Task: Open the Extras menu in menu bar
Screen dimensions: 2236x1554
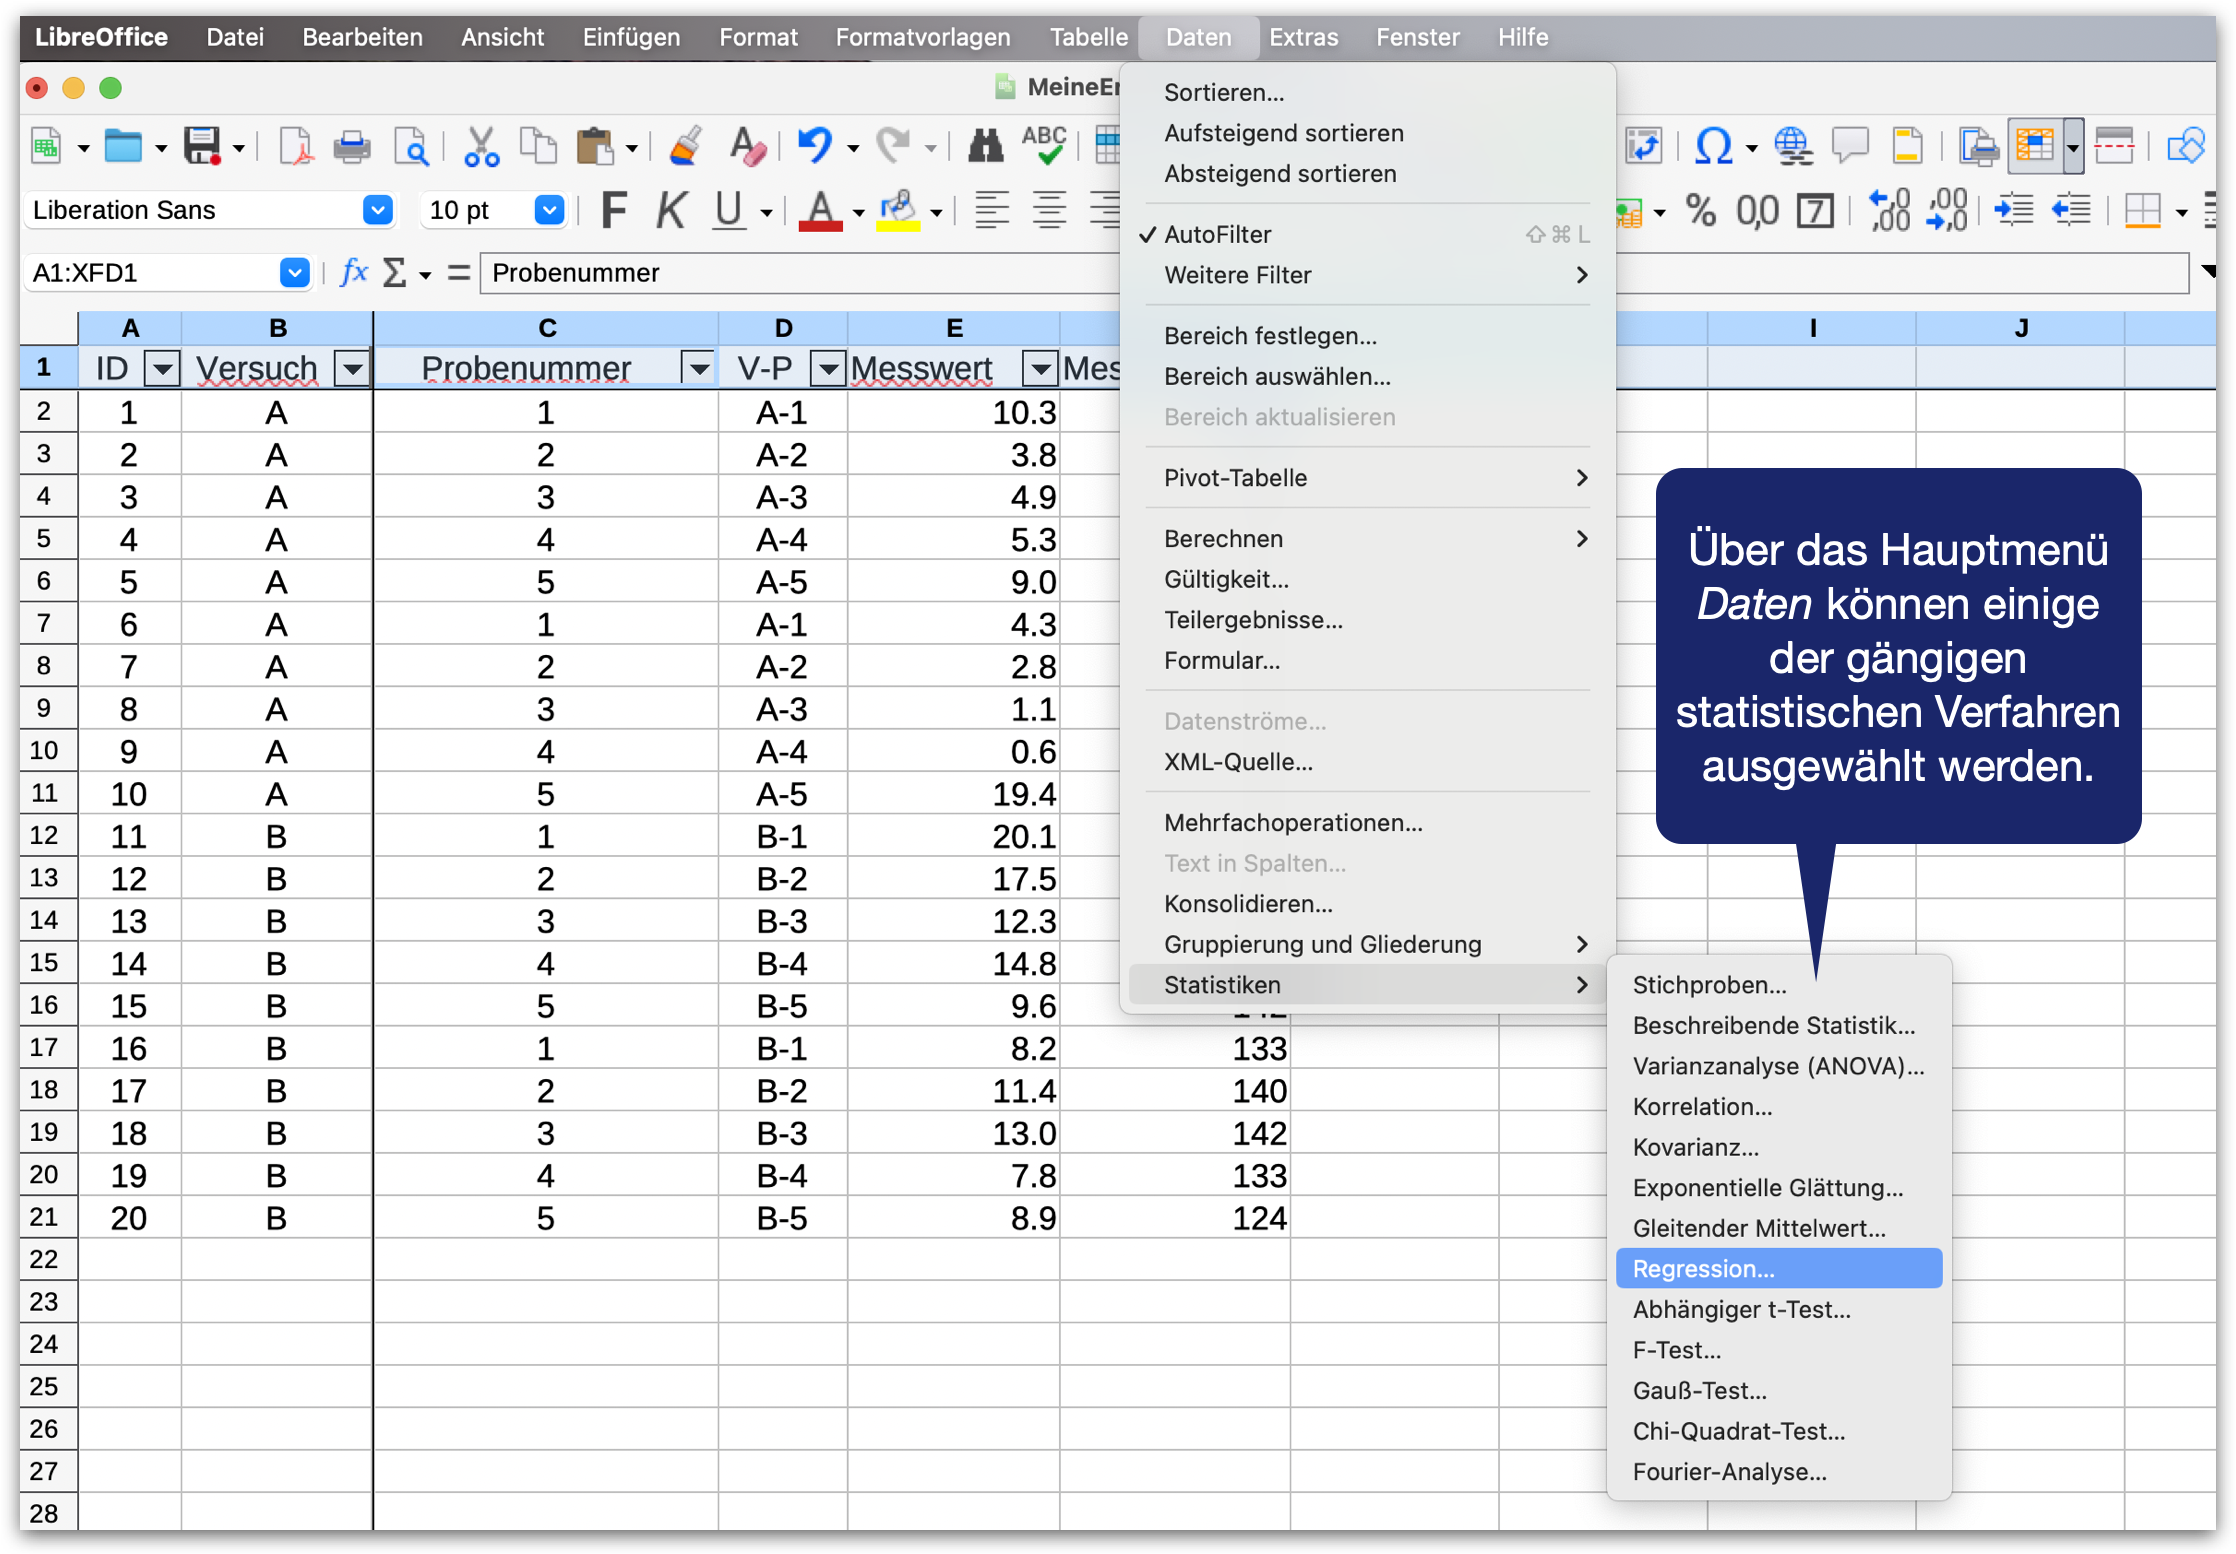Action: click(1303, 37)
